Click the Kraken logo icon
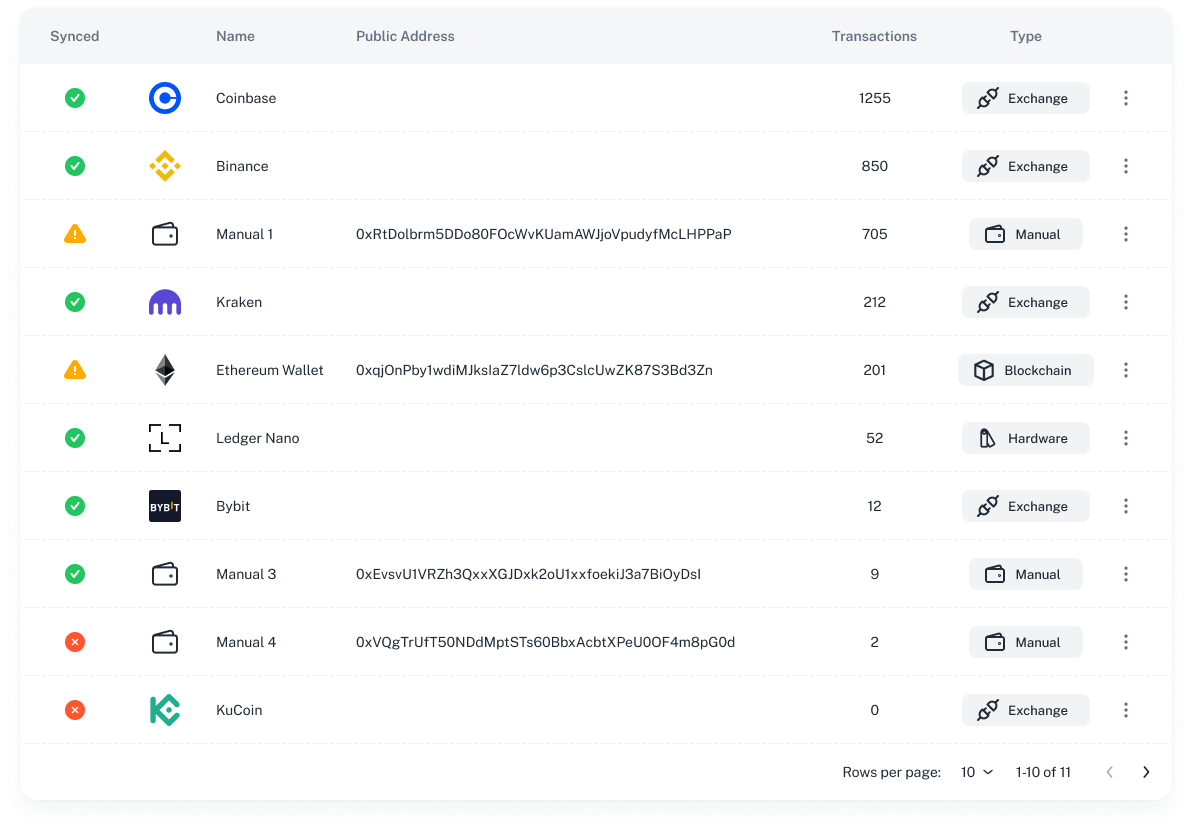1192x832 pixels. coord(165,302)
